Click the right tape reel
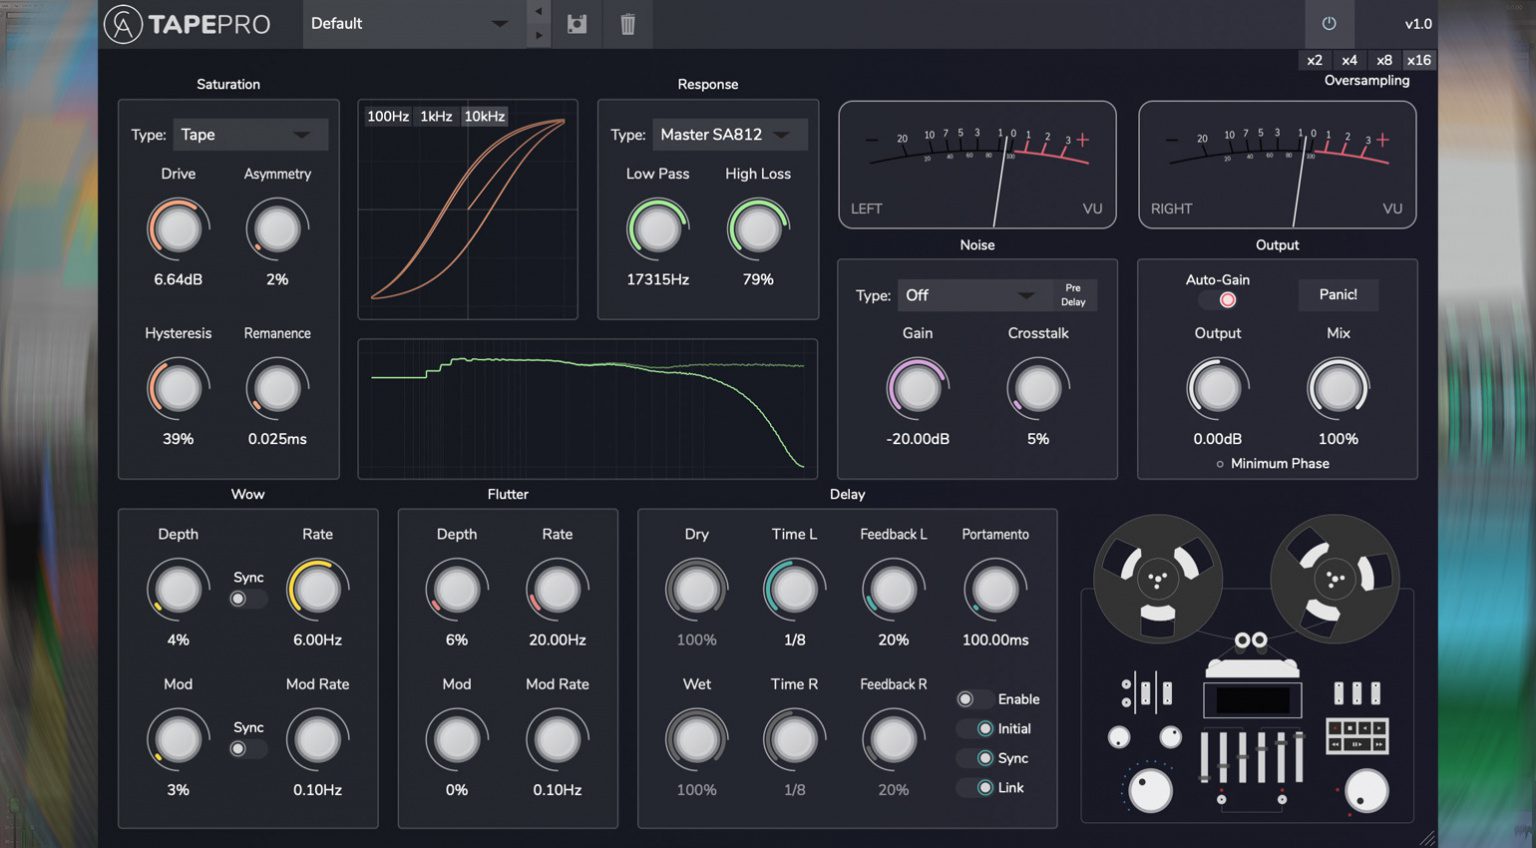 click(1335, 578)
